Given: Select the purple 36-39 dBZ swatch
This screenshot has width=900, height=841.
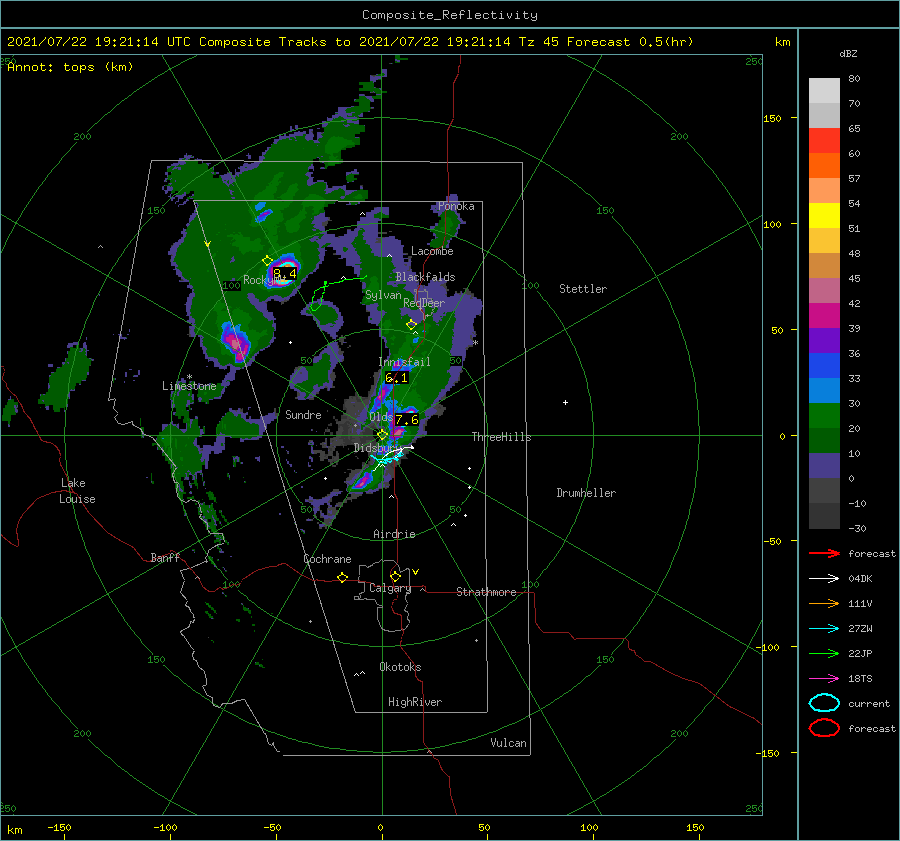Looking at the screenshot, I should (x=824, y=341).
